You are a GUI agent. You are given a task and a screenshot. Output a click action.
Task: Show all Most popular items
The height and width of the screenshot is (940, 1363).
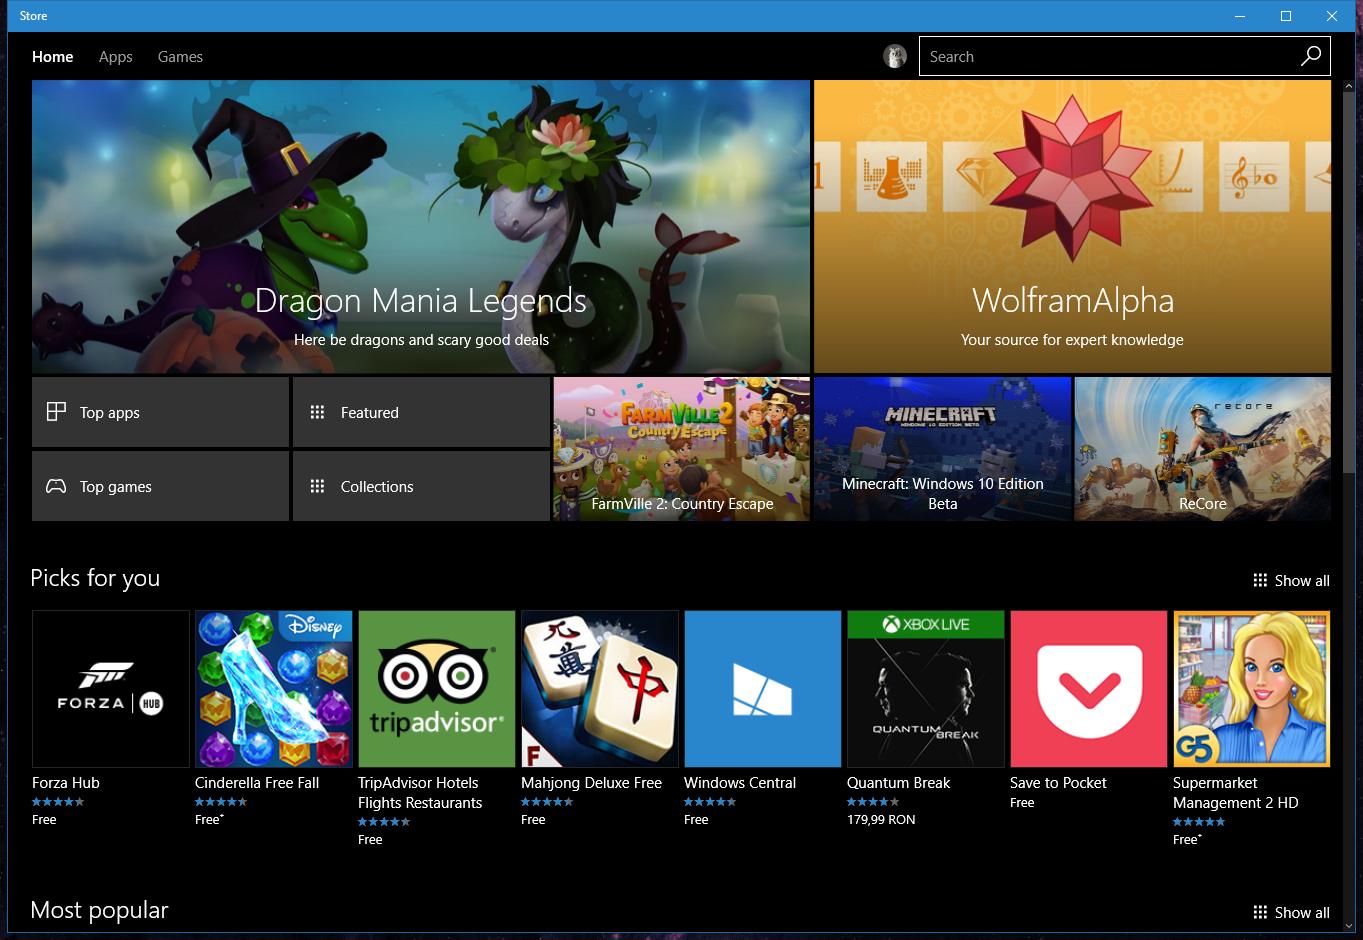[x=1291, y=912]
